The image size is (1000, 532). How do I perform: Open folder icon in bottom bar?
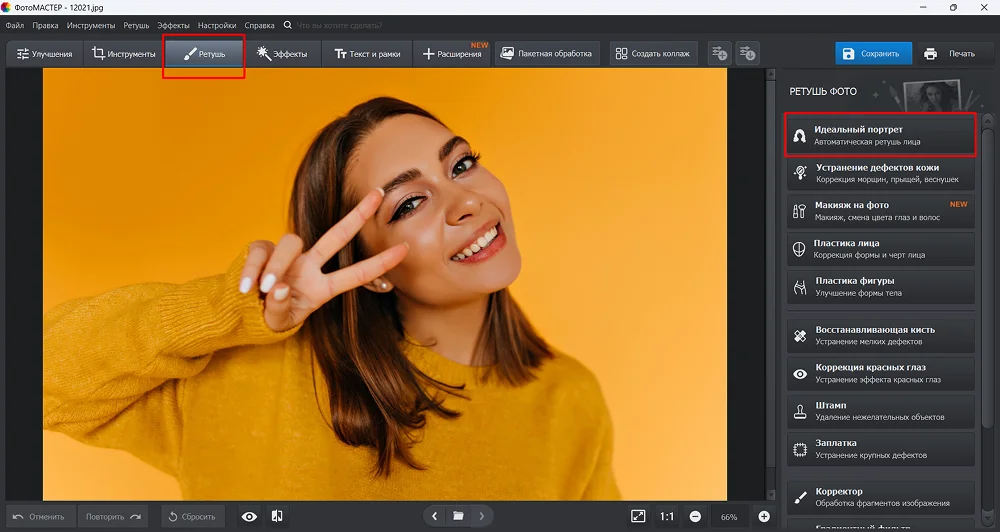click(x=458, y=516)
